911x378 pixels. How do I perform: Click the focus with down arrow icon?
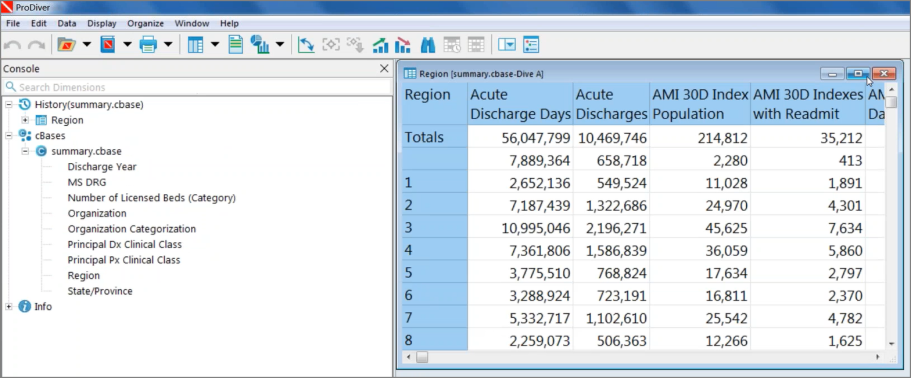pyautogui.click(x=355, y=45)
